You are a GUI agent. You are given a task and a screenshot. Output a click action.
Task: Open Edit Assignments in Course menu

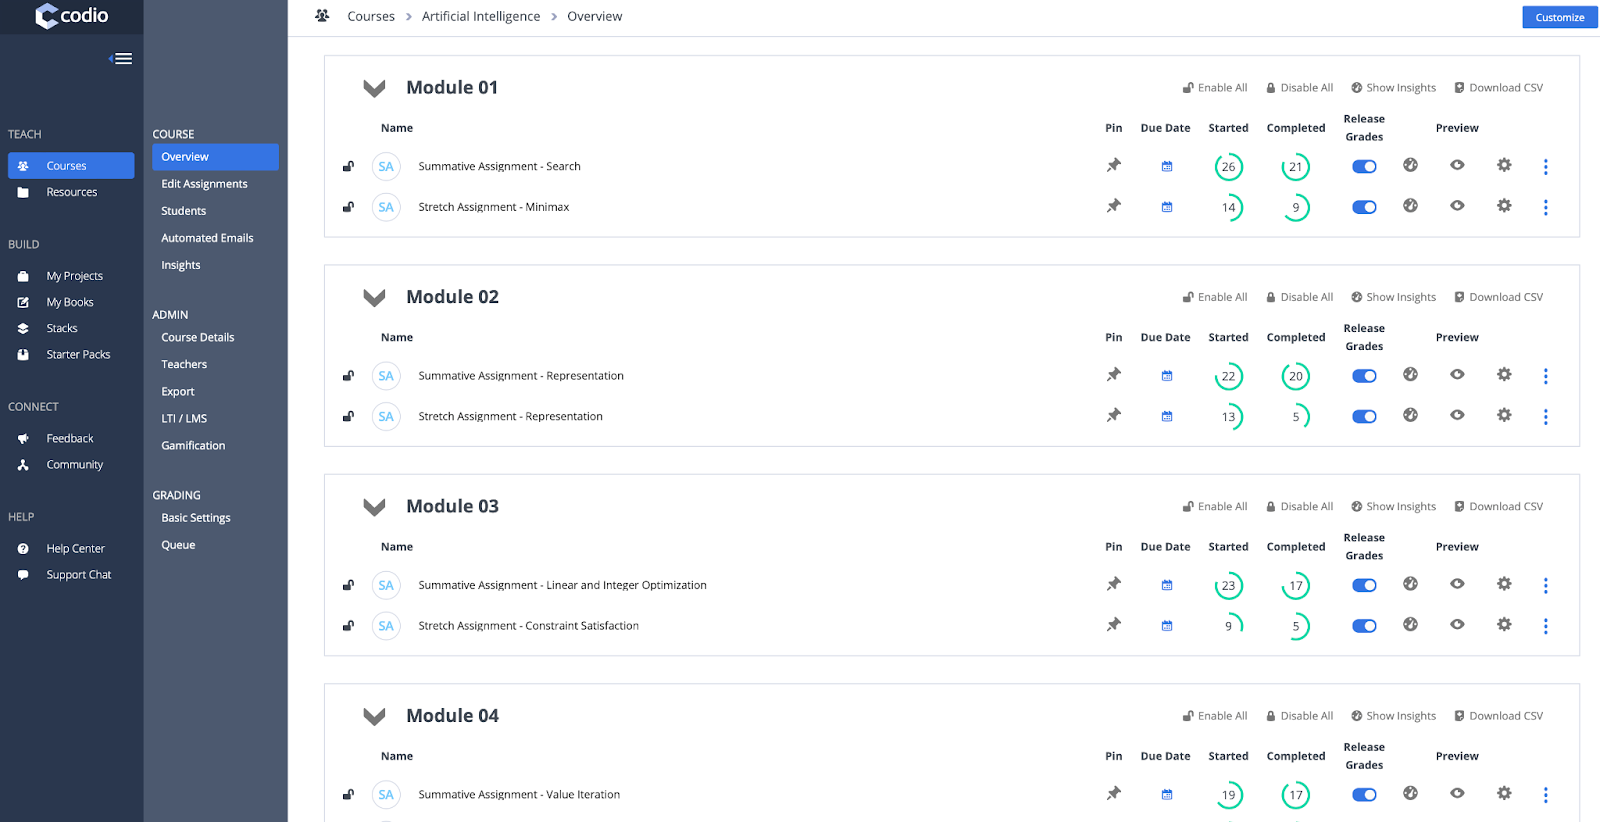click(204, 184)
